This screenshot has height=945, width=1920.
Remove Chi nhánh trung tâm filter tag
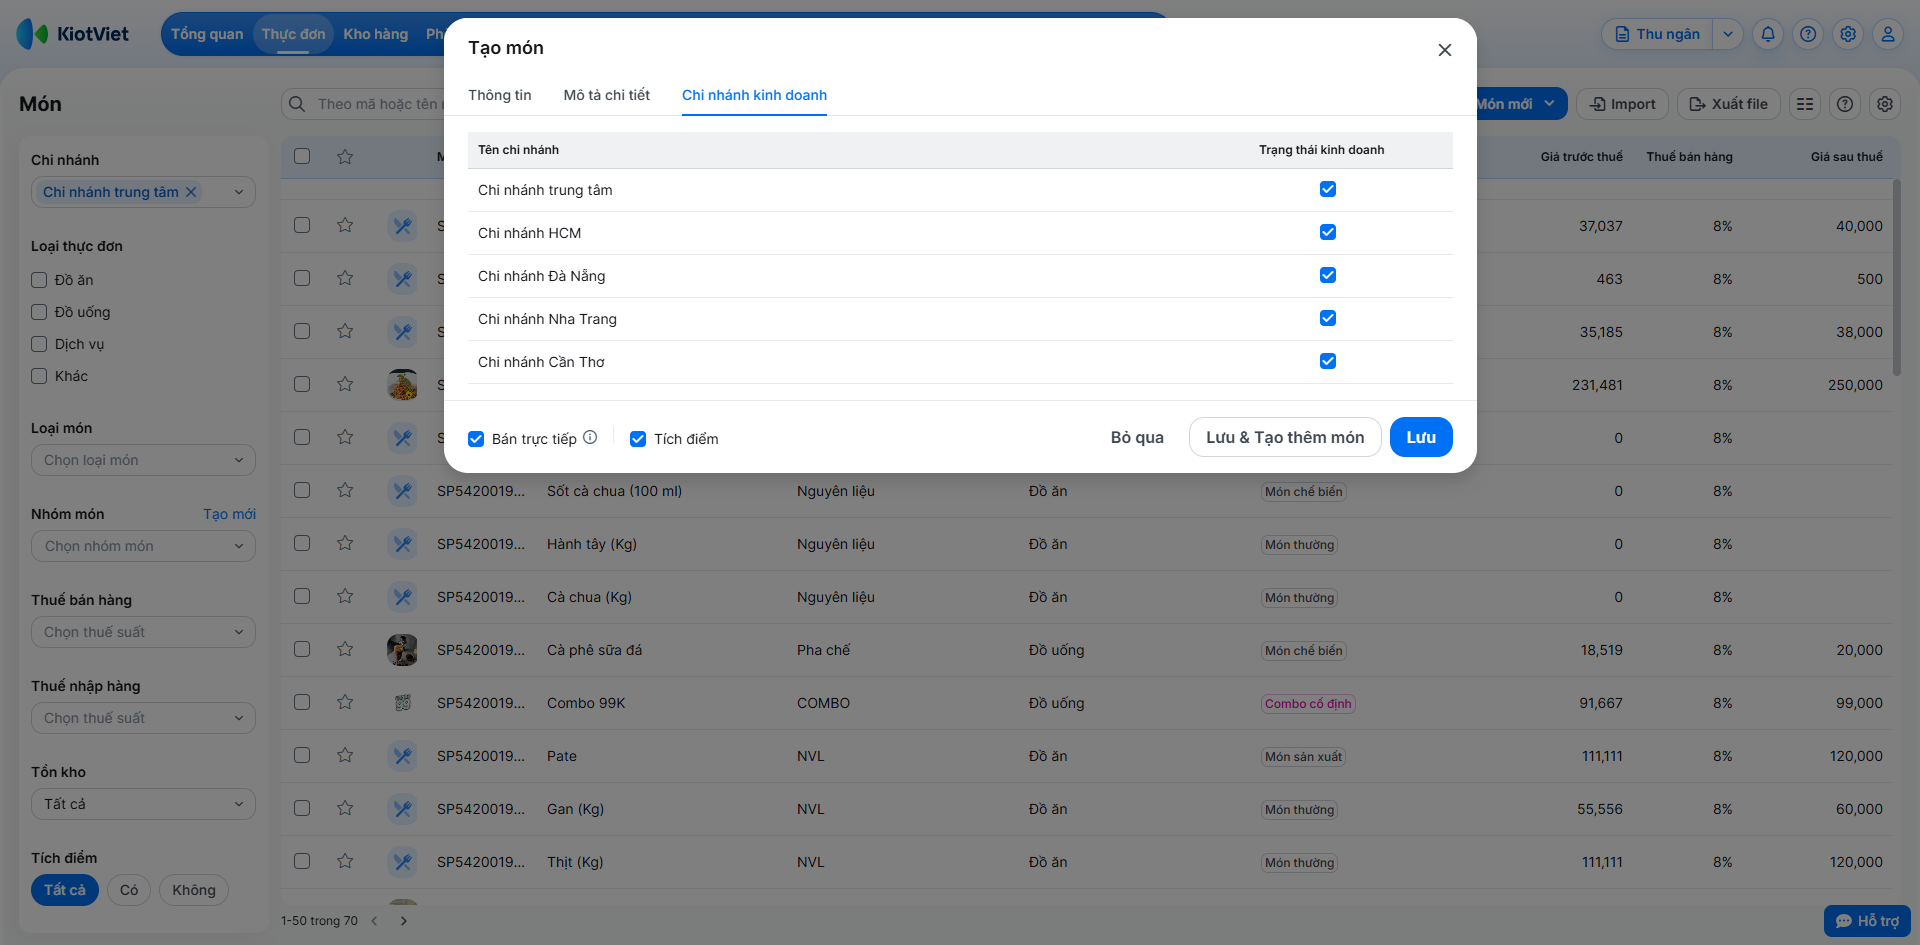(x=191, y=192)
